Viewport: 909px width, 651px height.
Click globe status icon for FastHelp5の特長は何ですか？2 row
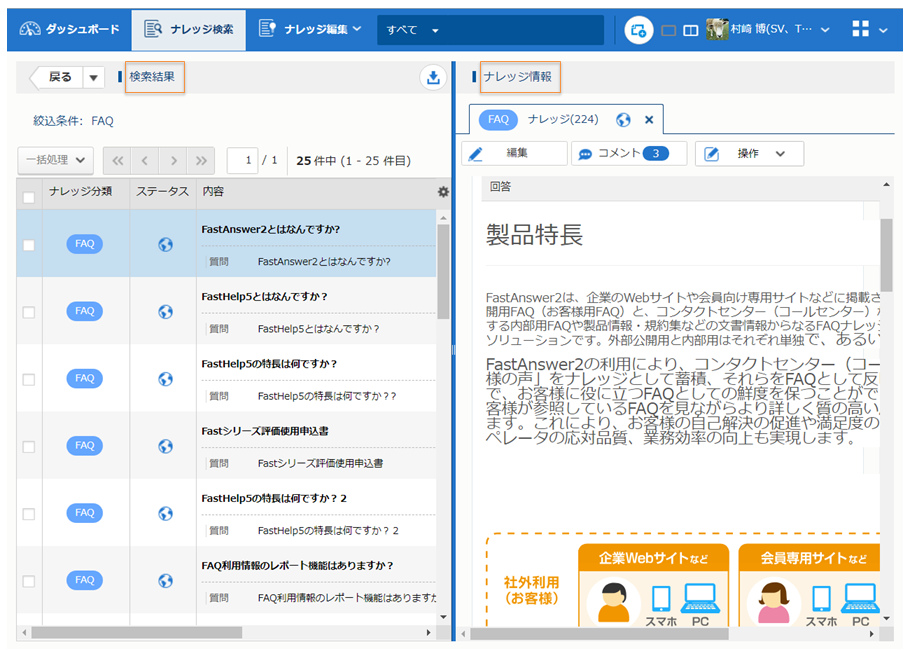[x=165, y=514]
